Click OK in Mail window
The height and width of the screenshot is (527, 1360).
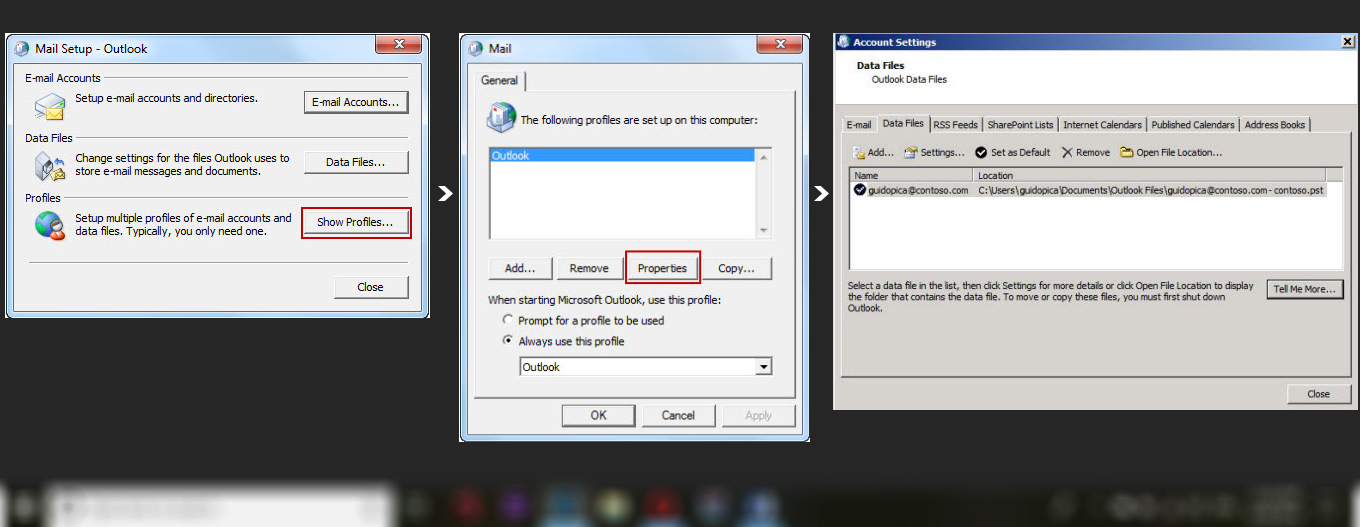coord(598,415)
